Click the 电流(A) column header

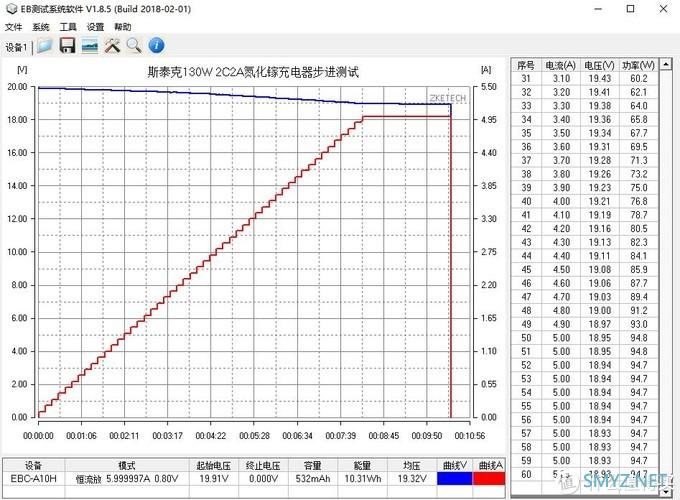(x=560, y=65)
